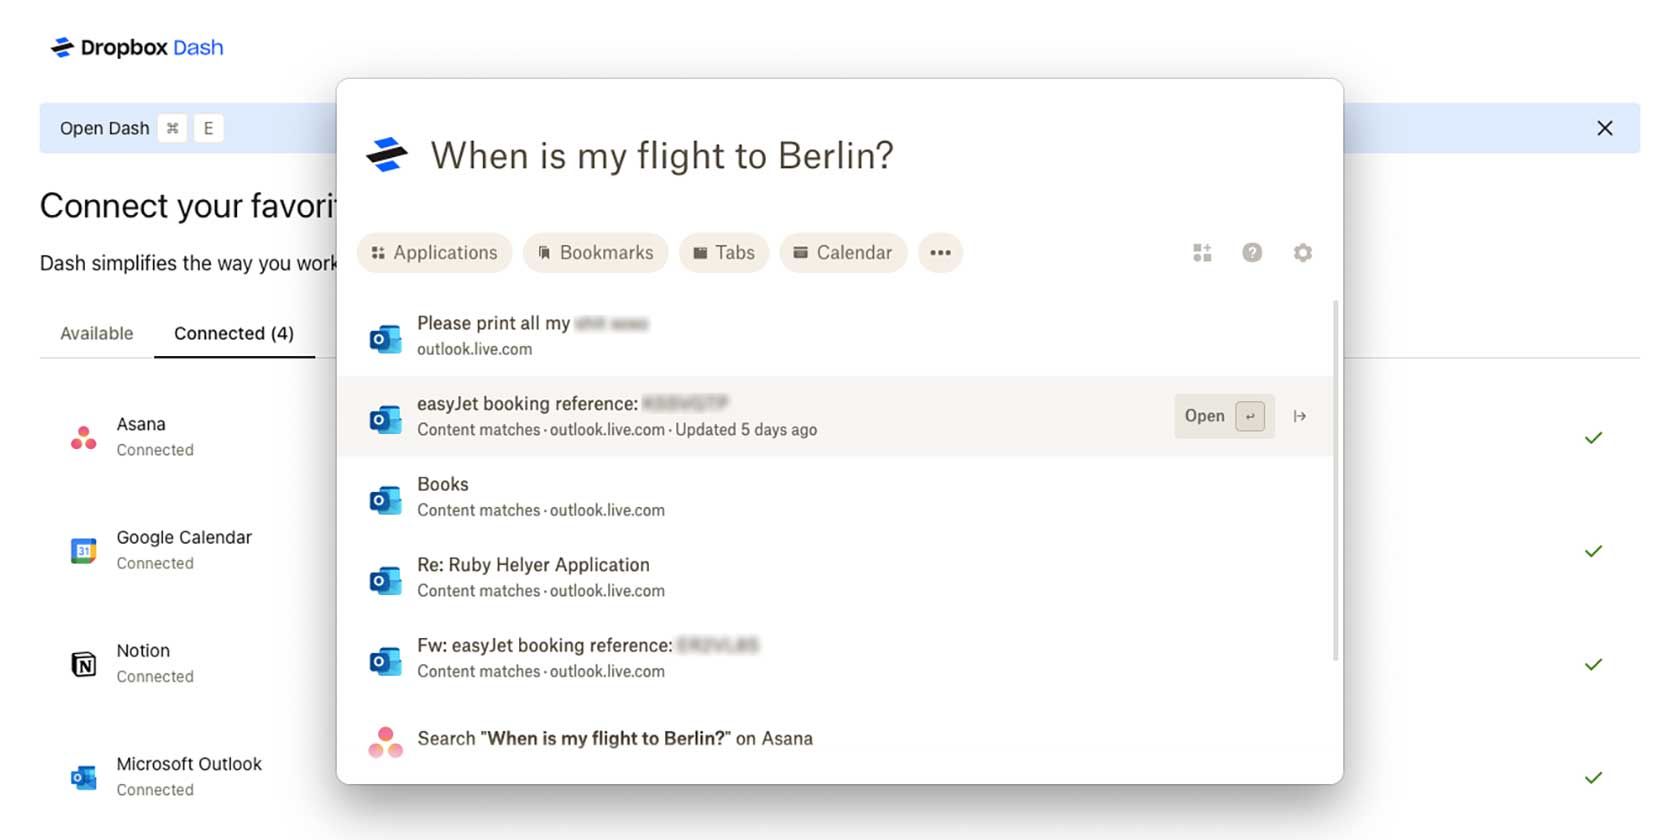The width and height of the screenshot is (1680, 840).
Task: Toggle the green checkmark for Asana
Action: coord(1593,438)
